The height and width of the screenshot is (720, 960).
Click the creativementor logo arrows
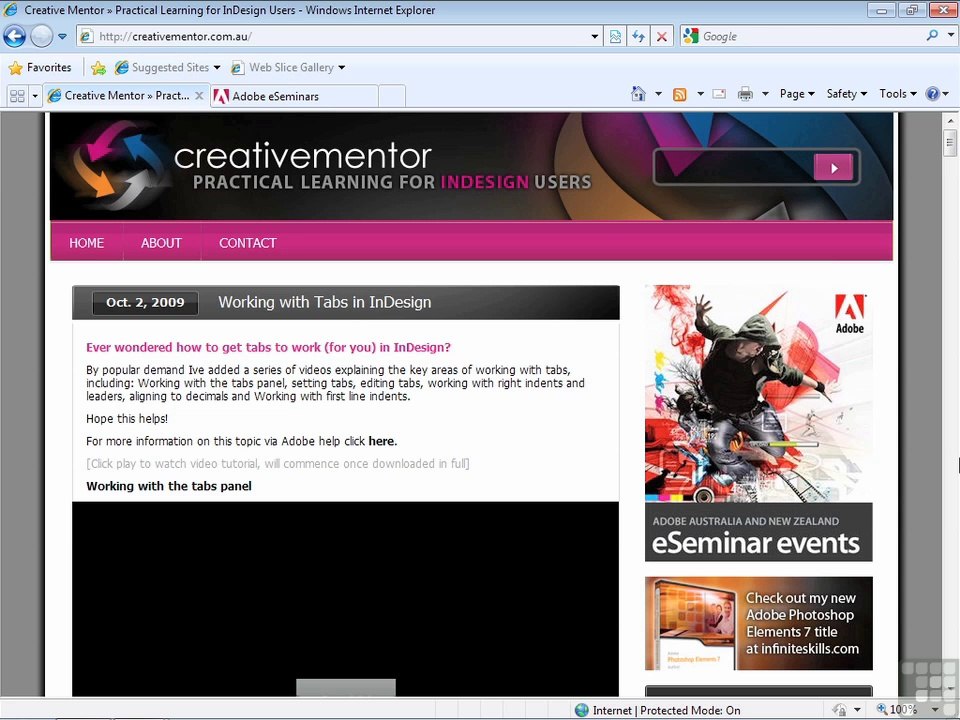coord(118,165)
